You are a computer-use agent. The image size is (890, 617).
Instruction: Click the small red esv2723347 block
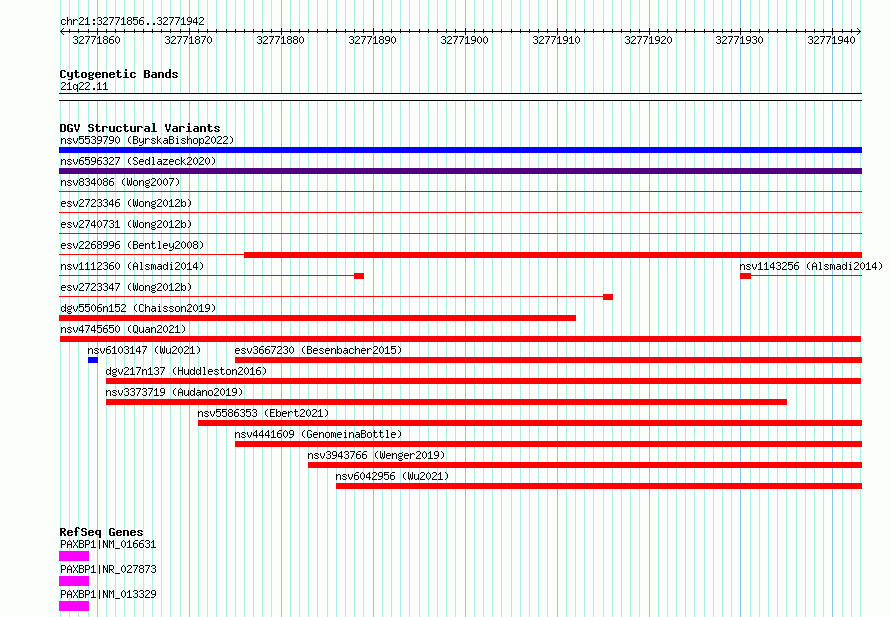pos(608,297)
